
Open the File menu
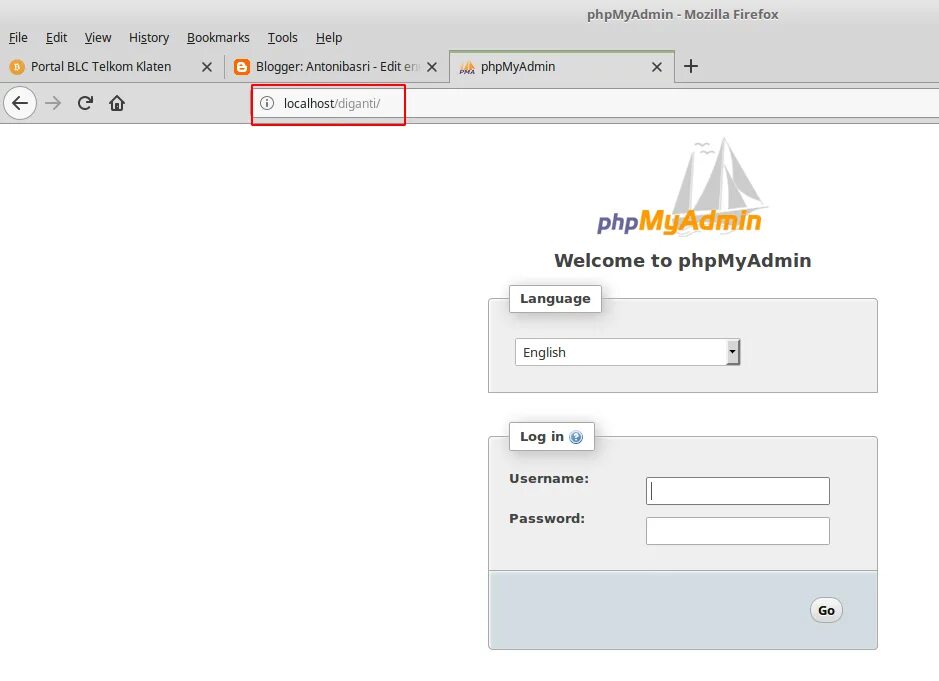pos(18,37)
